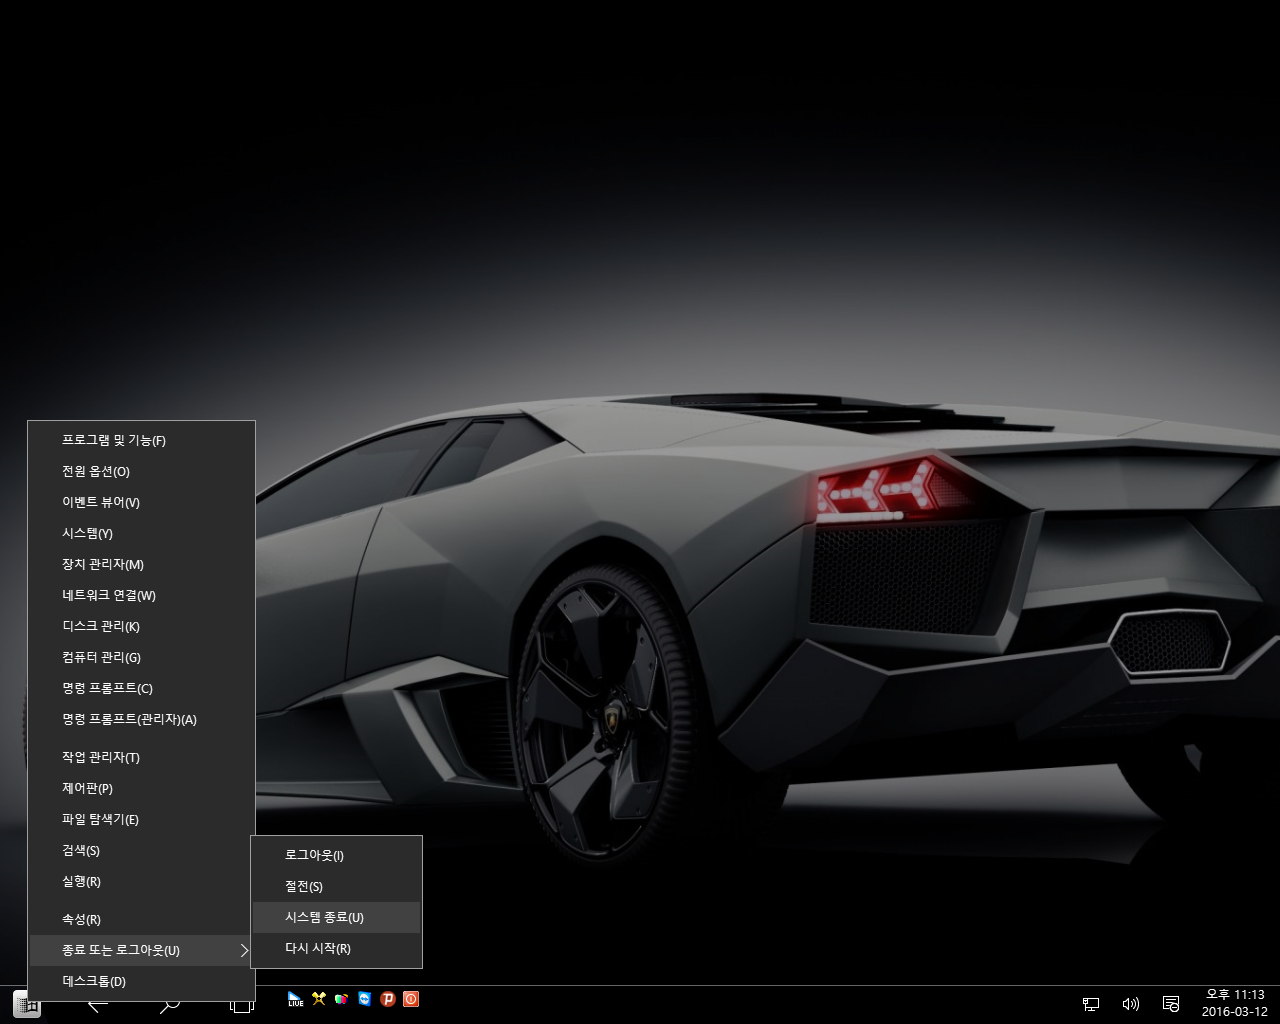
Task: Select 시스템 종료(U) to shut down
Action: (x=336, y=917)
